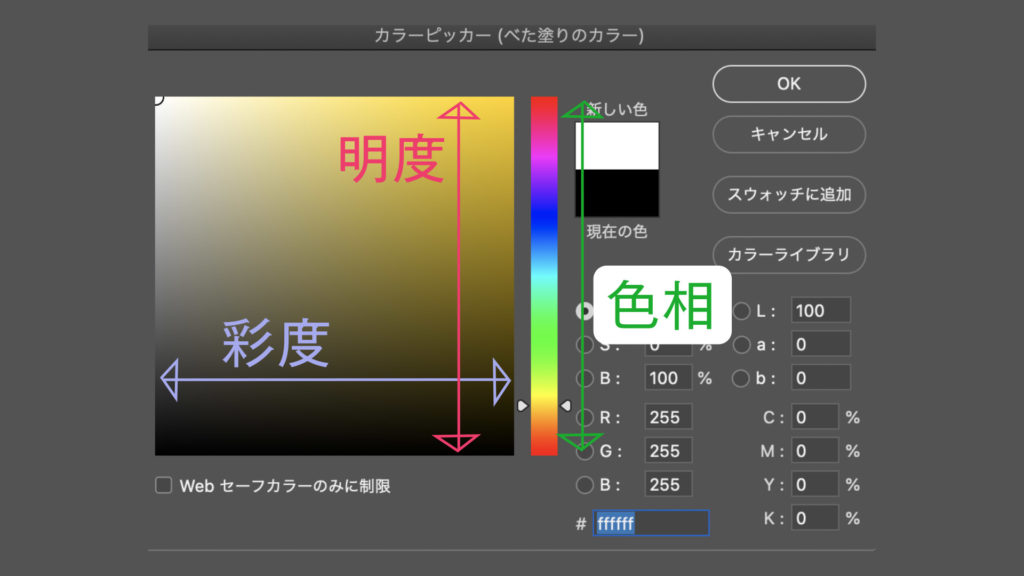The height and width of the screenshot is (576, 1024).
Task: Select the Lab b radio button
Action: pos(741,378)
